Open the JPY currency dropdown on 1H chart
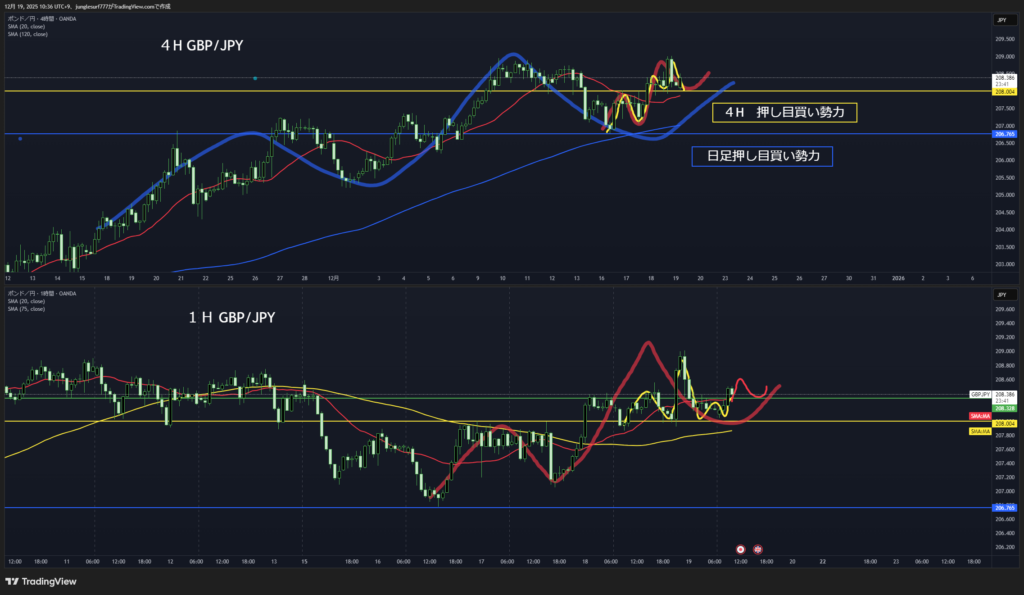 (1000, 294)
